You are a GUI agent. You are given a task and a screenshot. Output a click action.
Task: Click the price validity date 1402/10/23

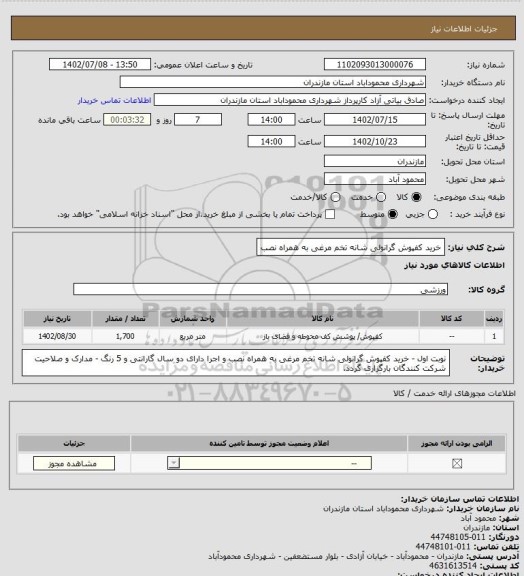coord(375,141)
